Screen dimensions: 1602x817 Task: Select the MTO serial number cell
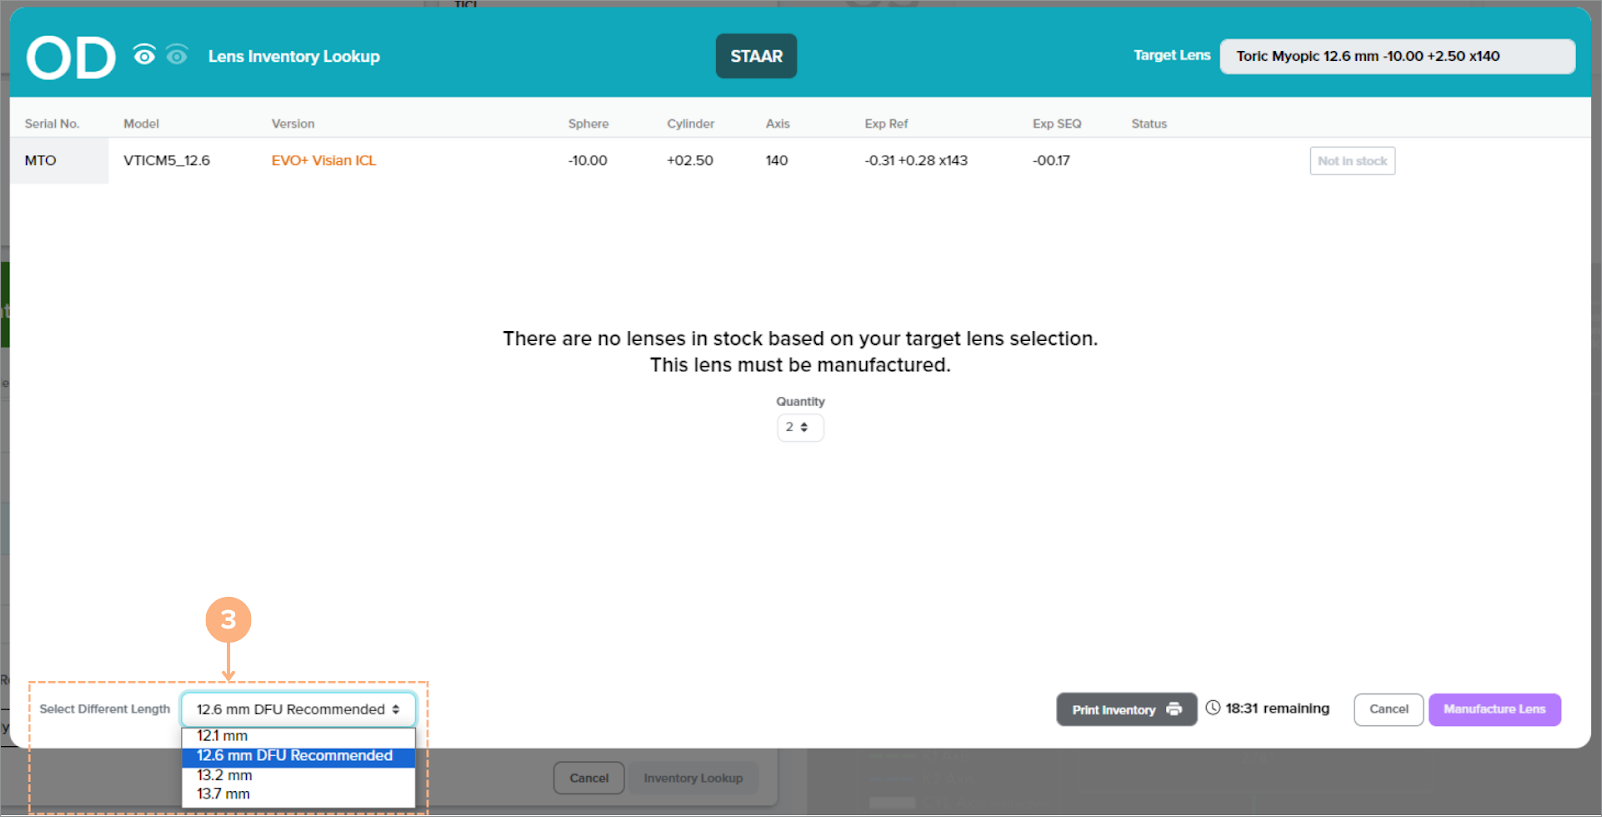pyautogui.click(x=41, y=160)
